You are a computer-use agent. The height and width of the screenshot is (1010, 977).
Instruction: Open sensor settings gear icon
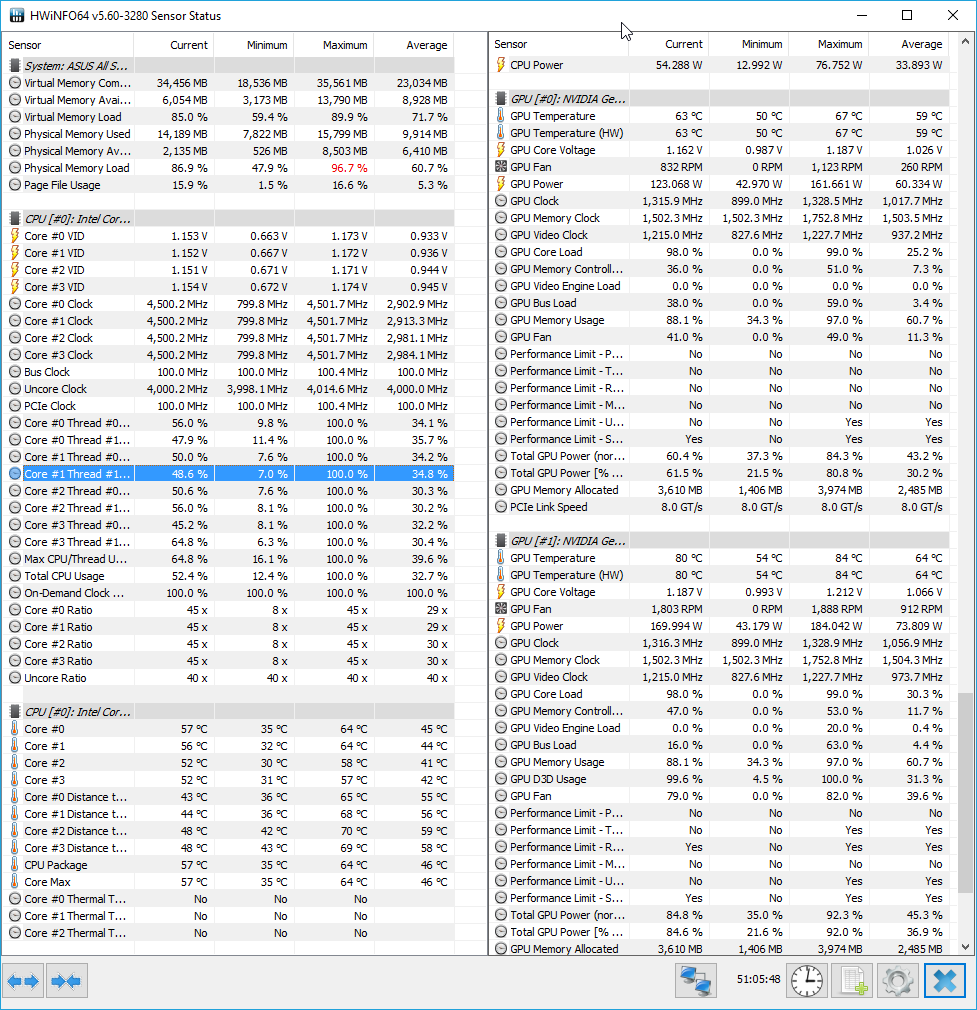[x=897, y=981]
